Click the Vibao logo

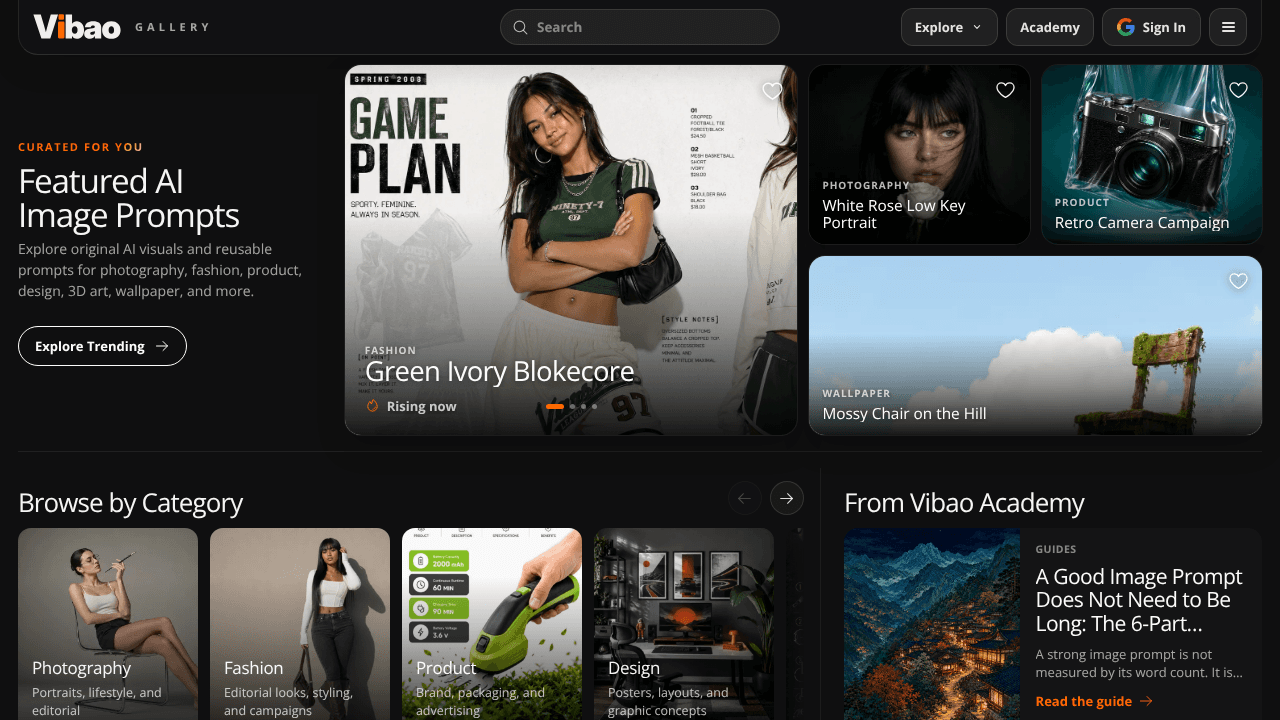point(77,27)
